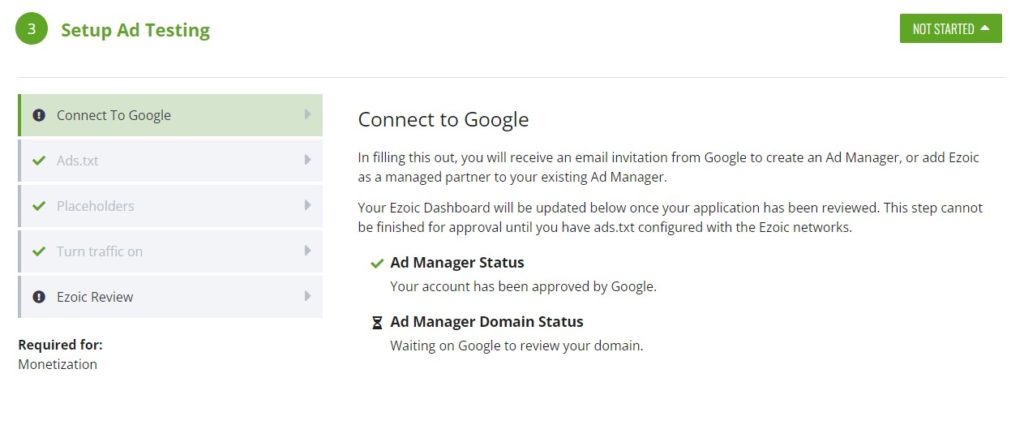
Task: Click the Ad Manager Status green checkmark
Action: (x=377, y=264)
